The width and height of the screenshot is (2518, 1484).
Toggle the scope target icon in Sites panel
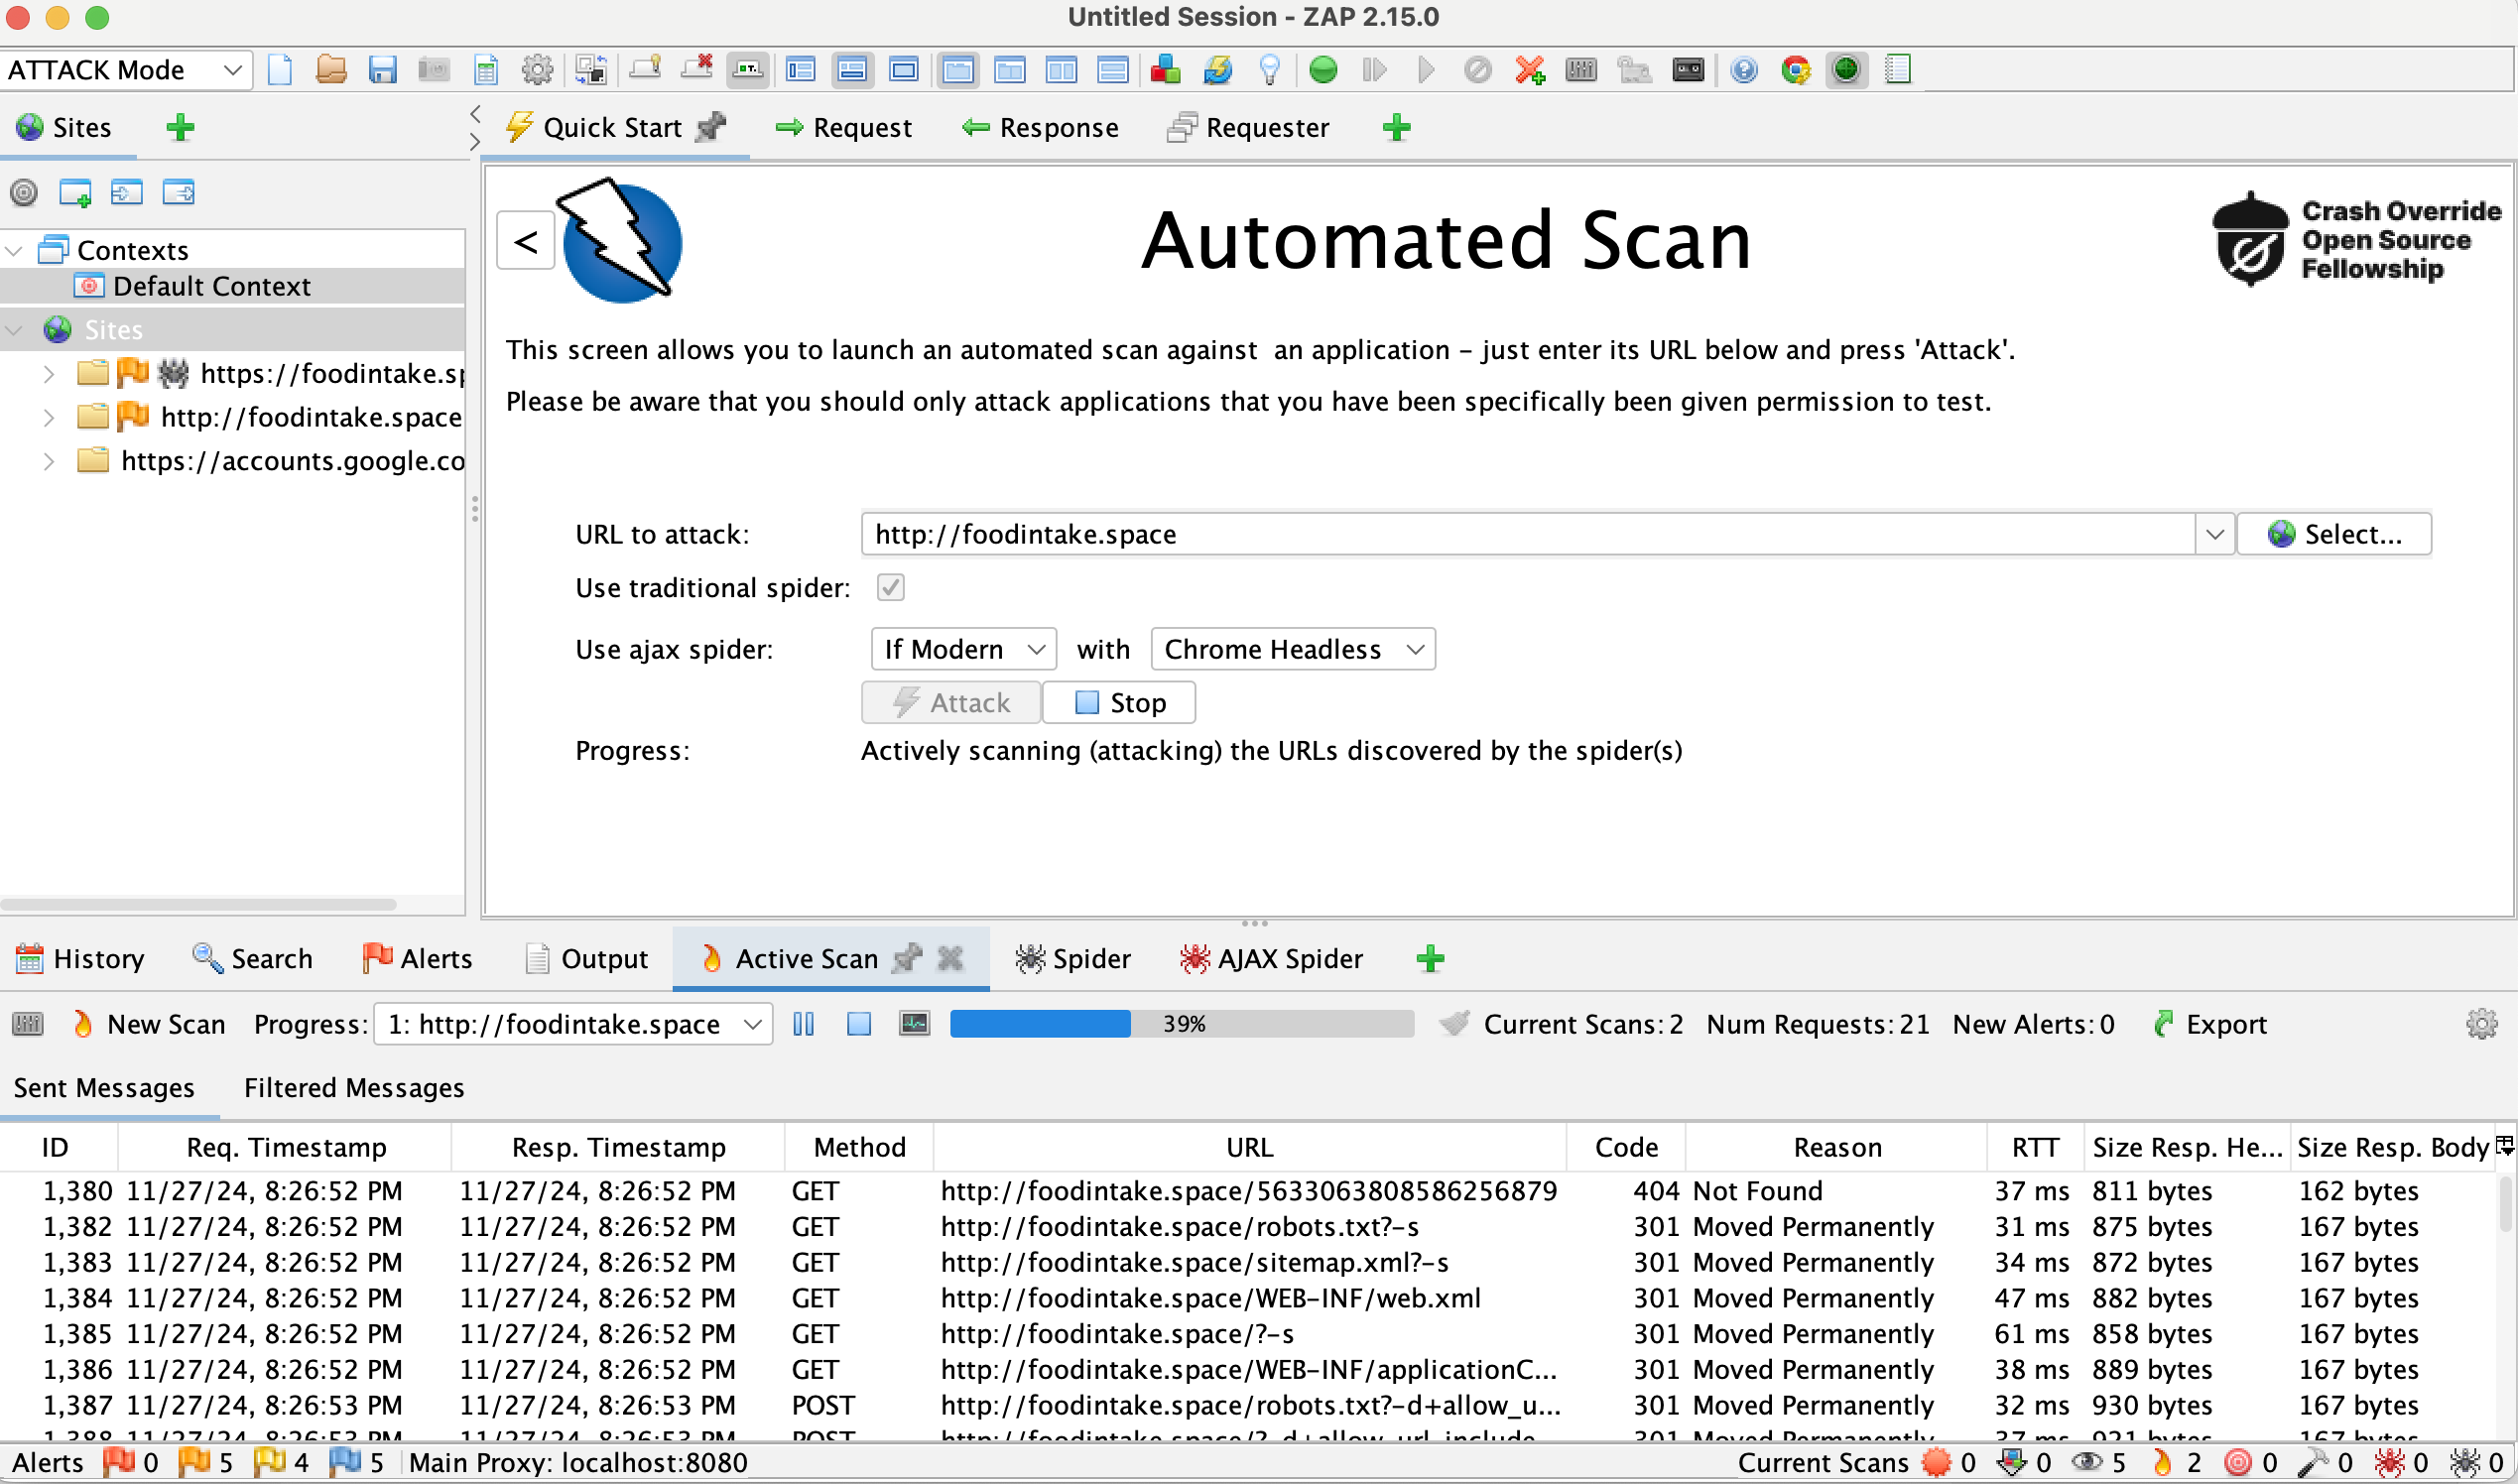click(24, 192)
